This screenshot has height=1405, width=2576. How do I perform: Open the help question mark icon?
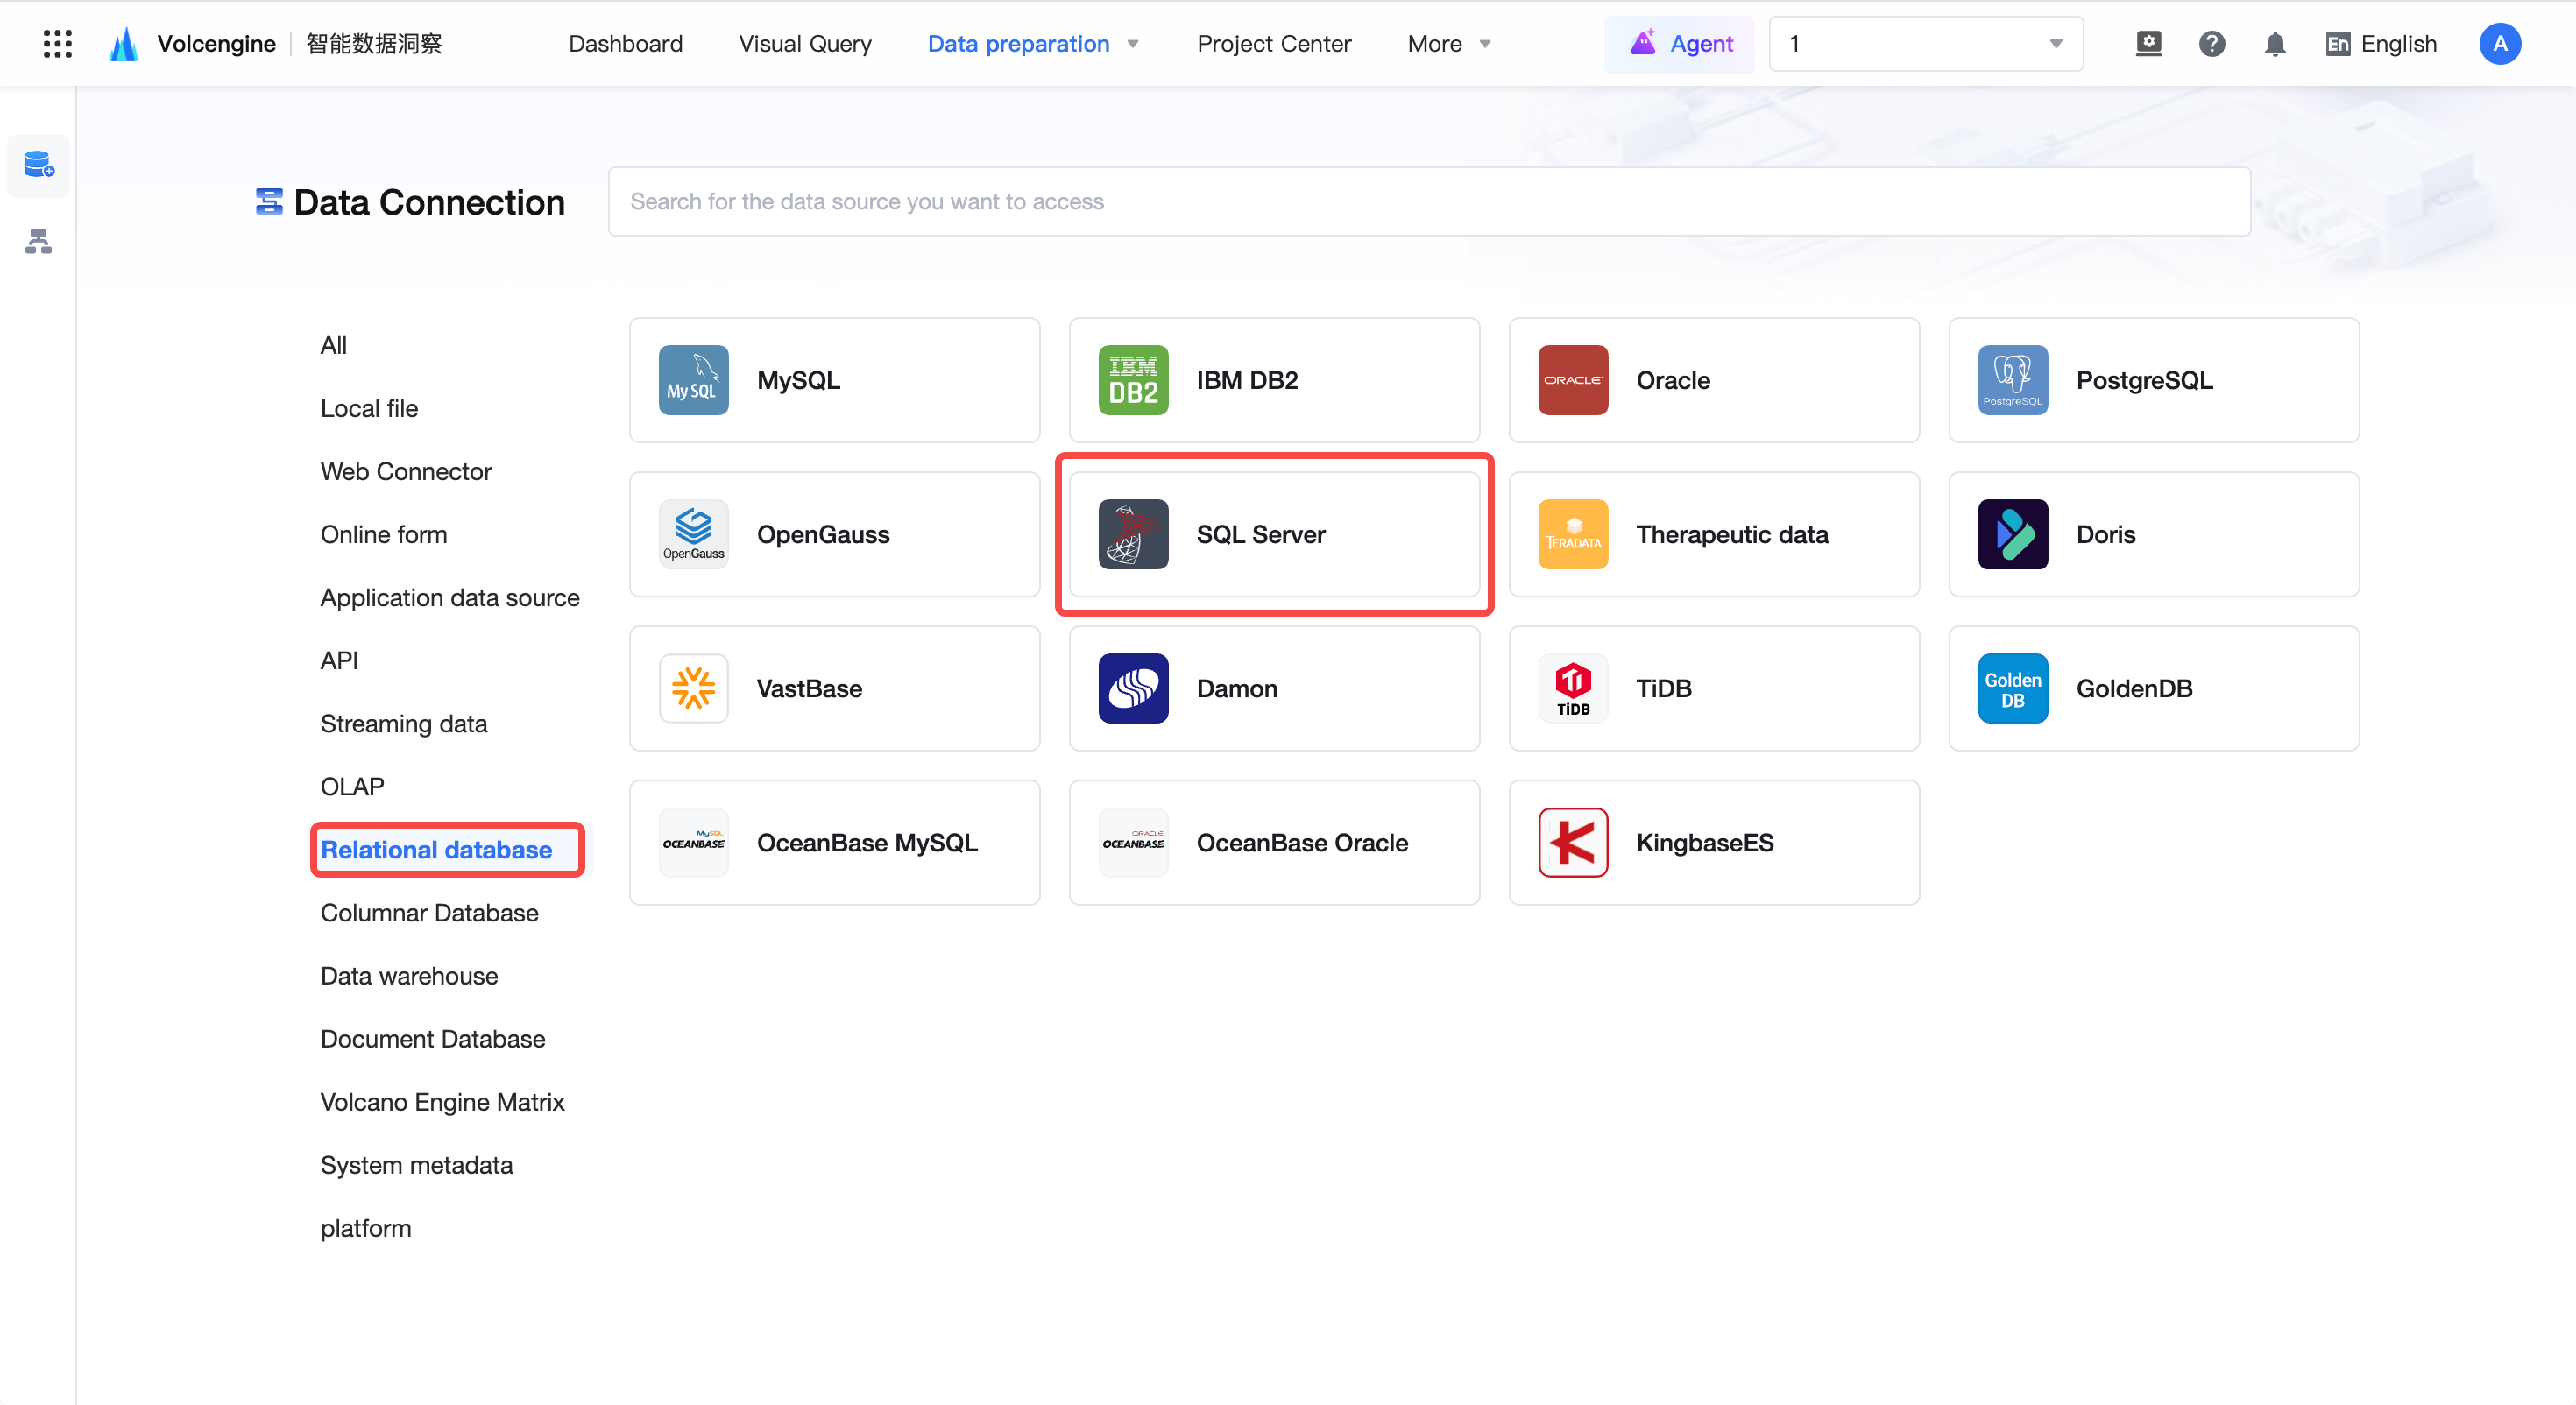coord(2211,44)
